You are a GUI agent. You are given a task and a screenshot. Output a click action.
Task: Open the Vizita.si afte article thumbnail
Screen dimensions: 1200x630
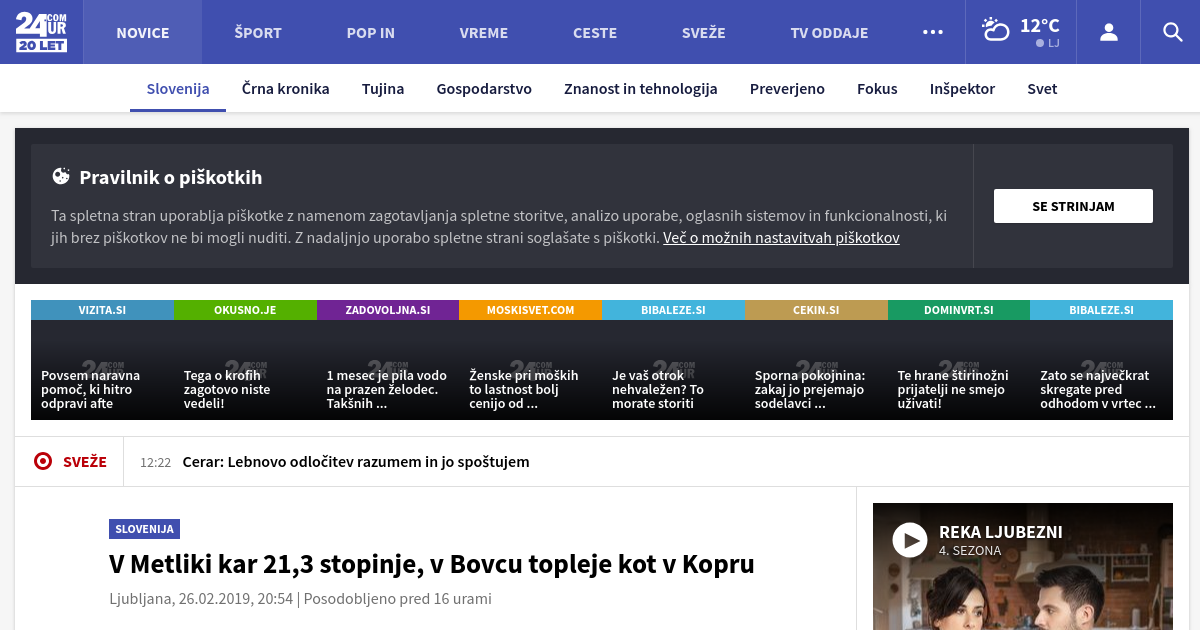tap(102, 369)
